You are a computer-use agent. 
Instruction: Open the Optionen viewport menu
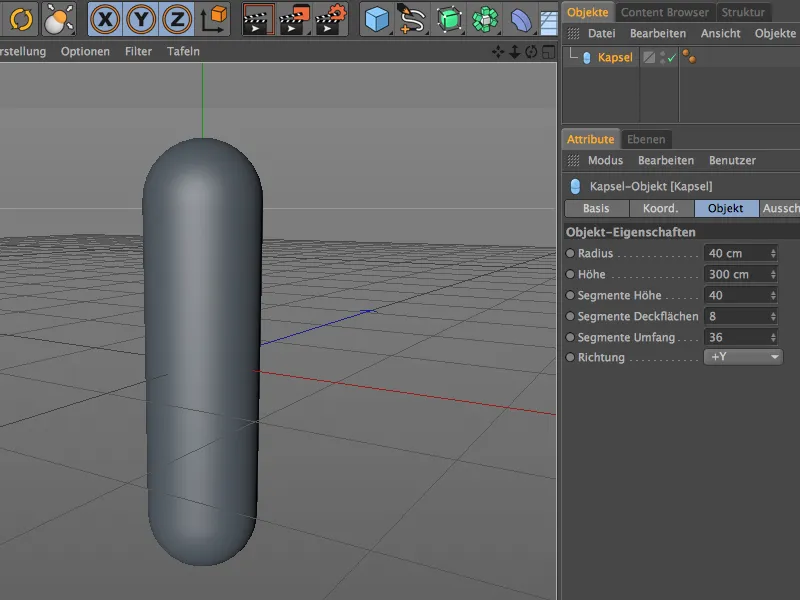click(85, 52)
